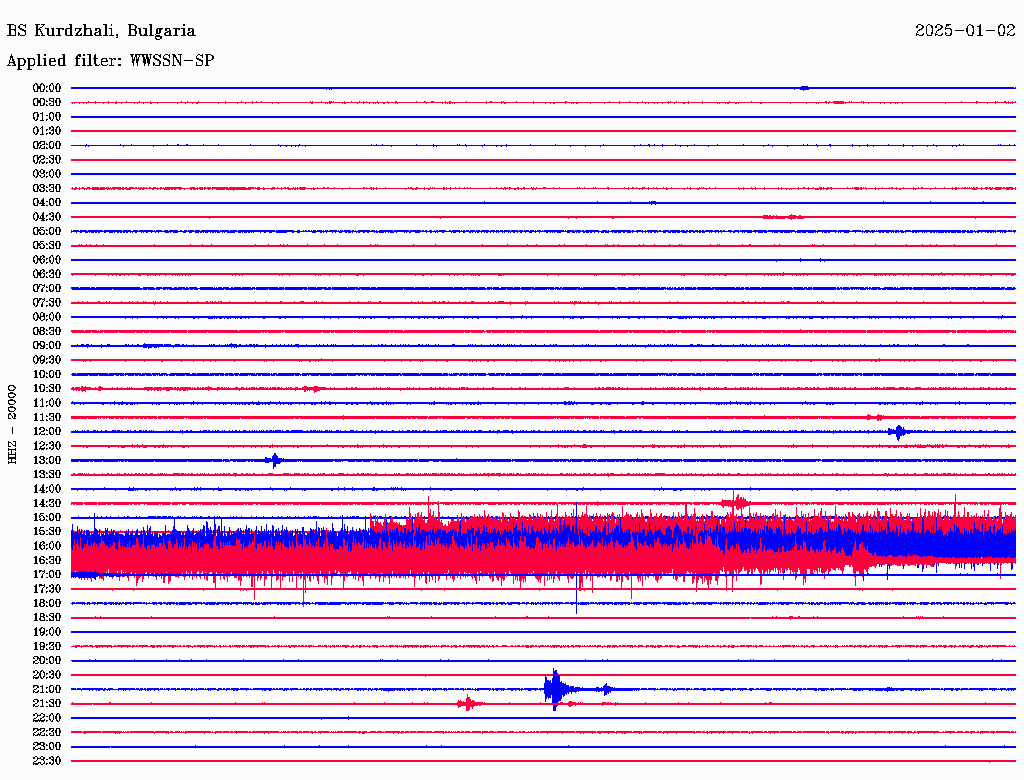1024x780 pixels.
Task: Select the 07:30 time label
Action: 47,302
